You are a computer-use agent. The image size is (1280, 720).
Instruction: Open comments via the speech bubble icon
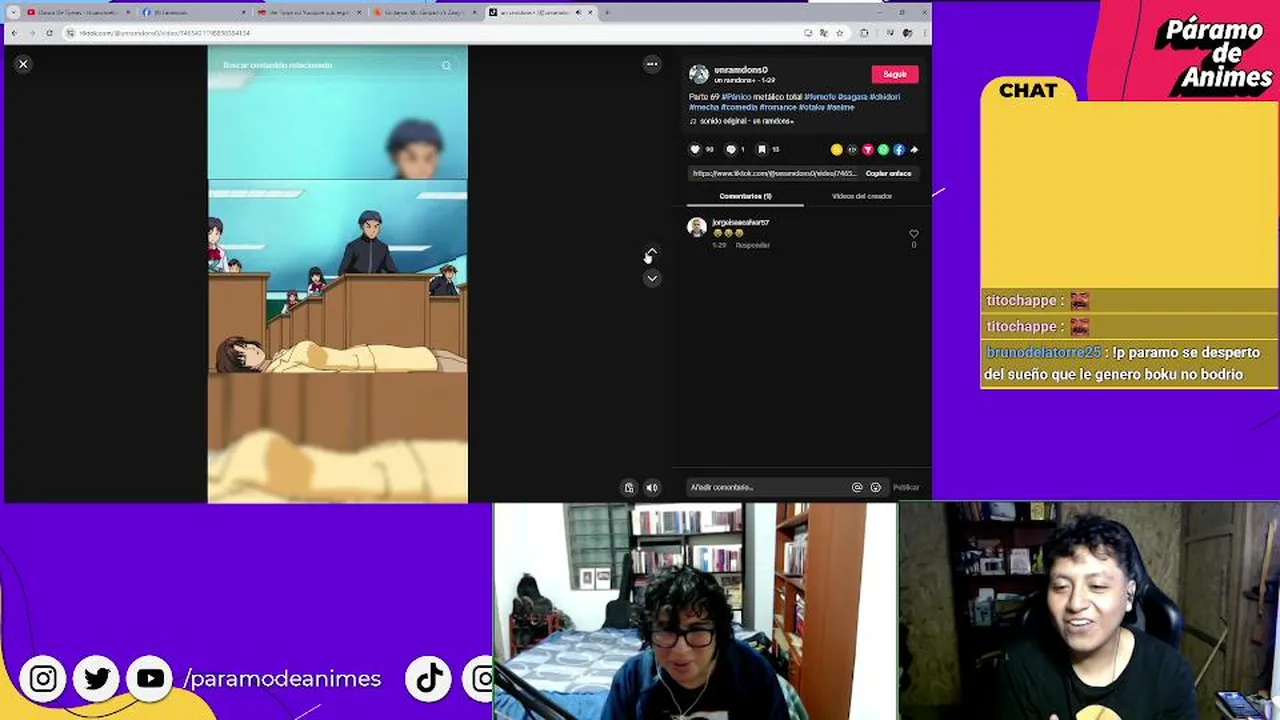731,150
